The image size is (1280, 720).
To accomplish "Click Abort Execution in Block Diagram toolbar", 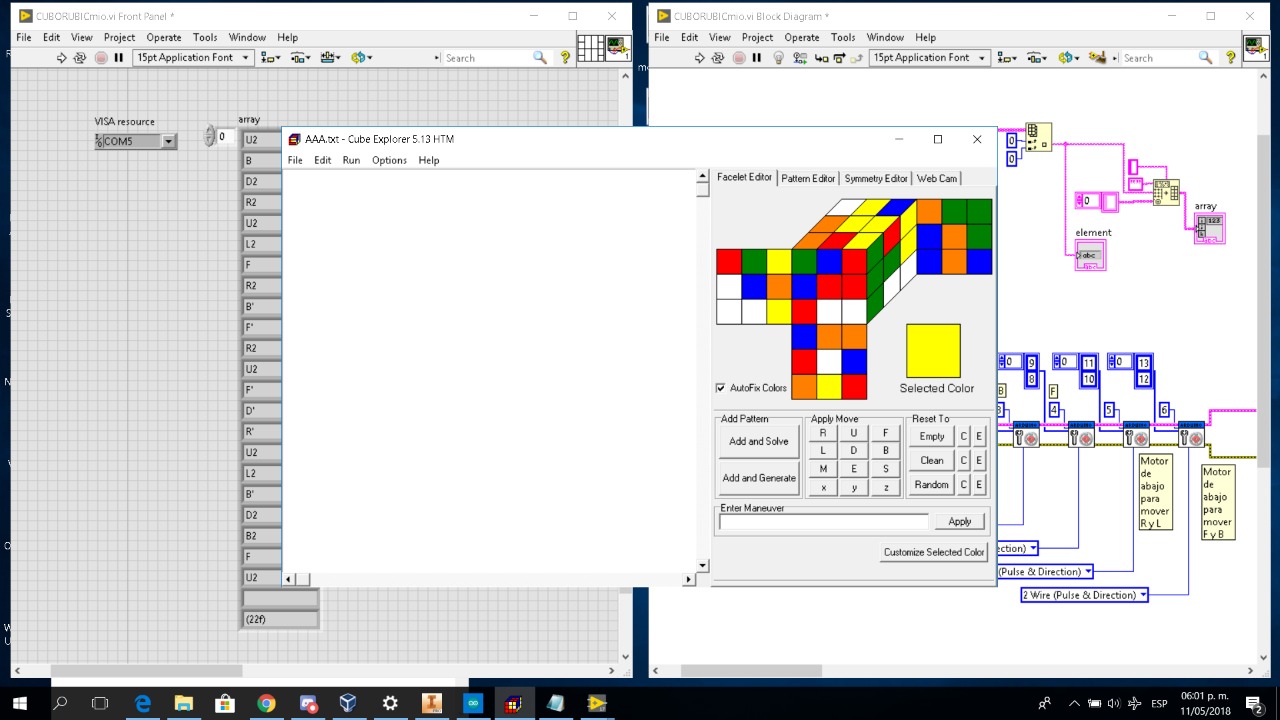I will coord(739,58).
